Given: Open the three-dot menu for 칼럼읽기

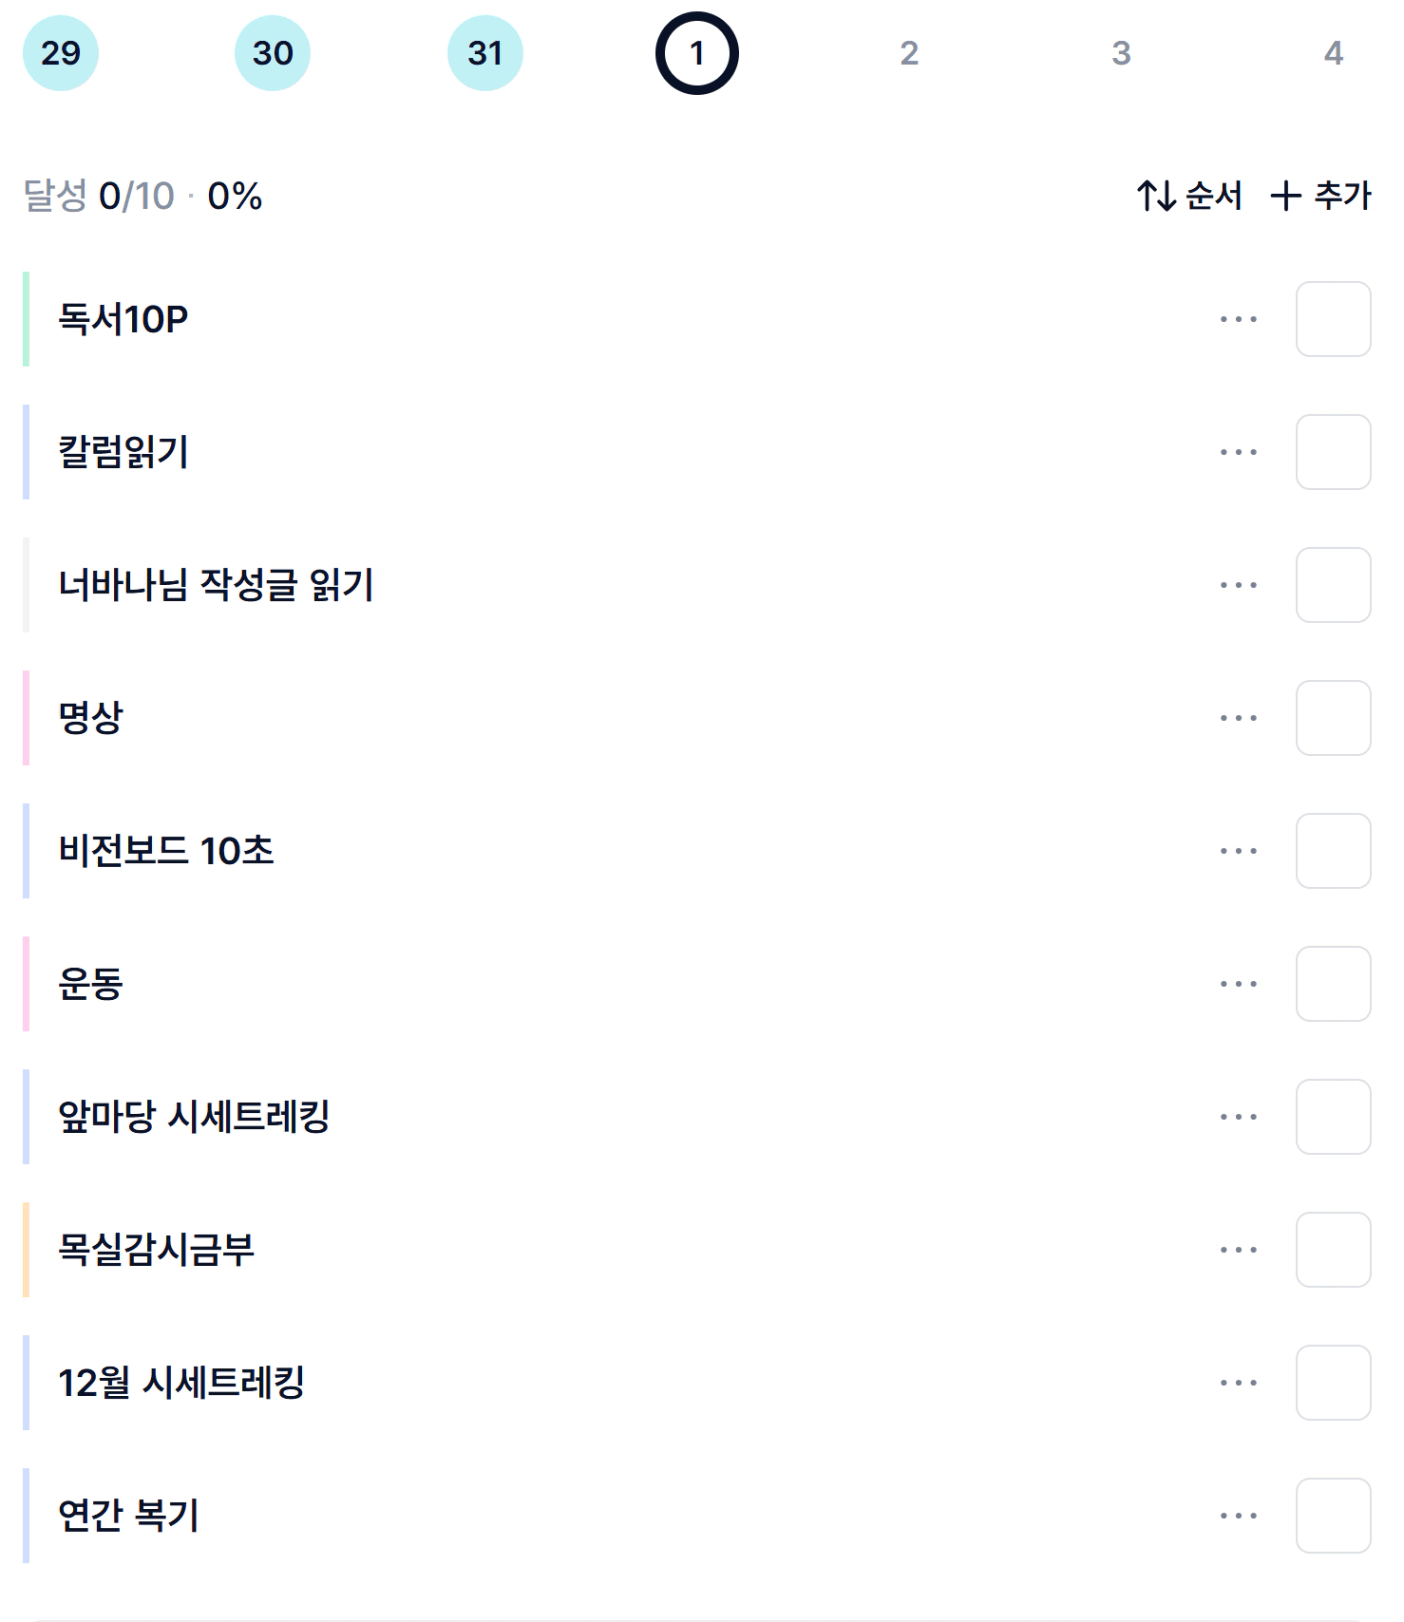Looking at the screenshot, I should point(1238,452).
